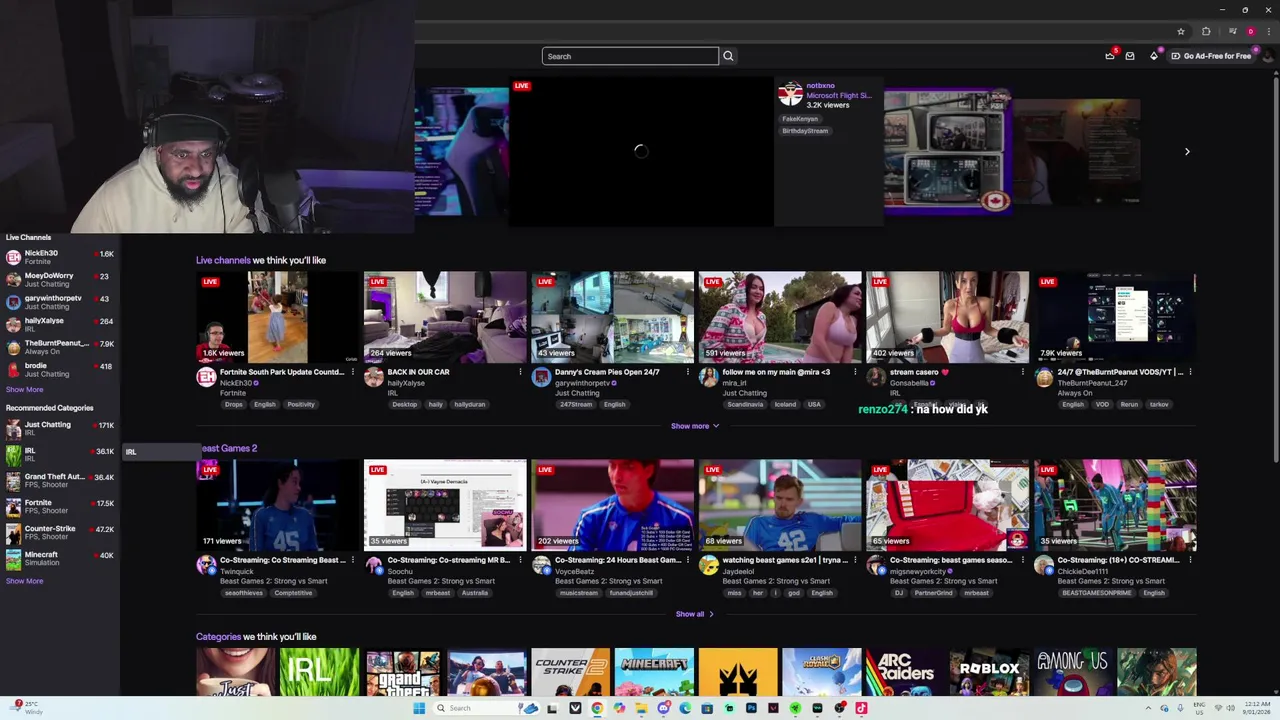This screenshot has height=720, width=1280.
Task: Open Prime Loot crown icon
Action: pyautogui.click(x=1110, y=56)
